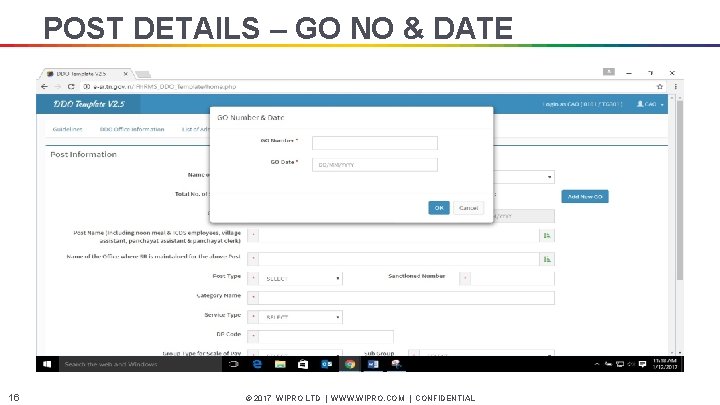
Task: Click the Post Name input field
Action: point(399,235)
